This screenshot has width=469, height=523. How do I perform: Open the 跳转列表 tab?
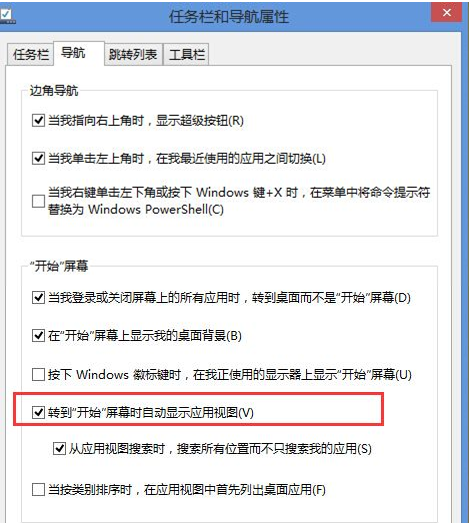[x=133, y=54]
